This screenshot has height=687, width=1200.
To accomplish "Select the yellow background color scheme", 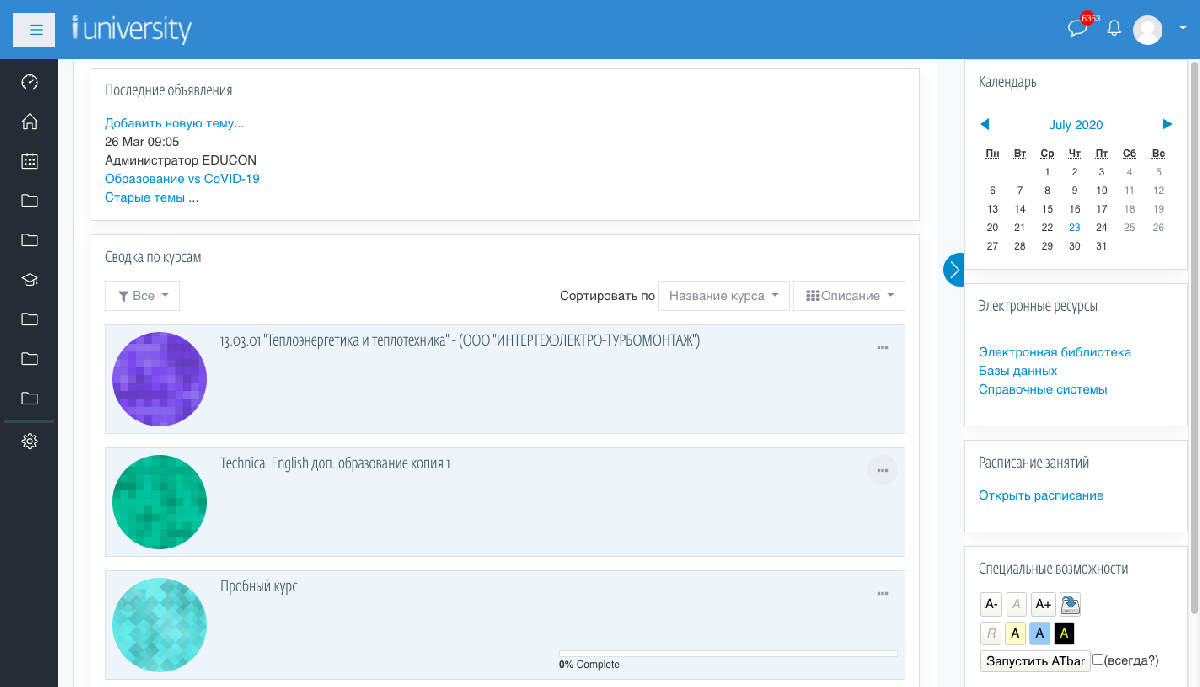I will [1015, 633].
